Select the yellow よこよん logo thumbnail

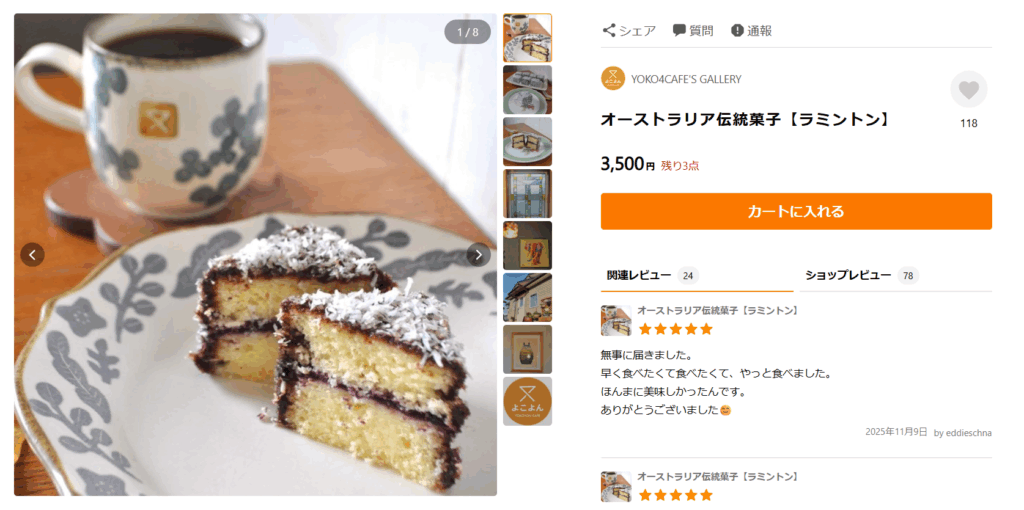coord(527,401)
